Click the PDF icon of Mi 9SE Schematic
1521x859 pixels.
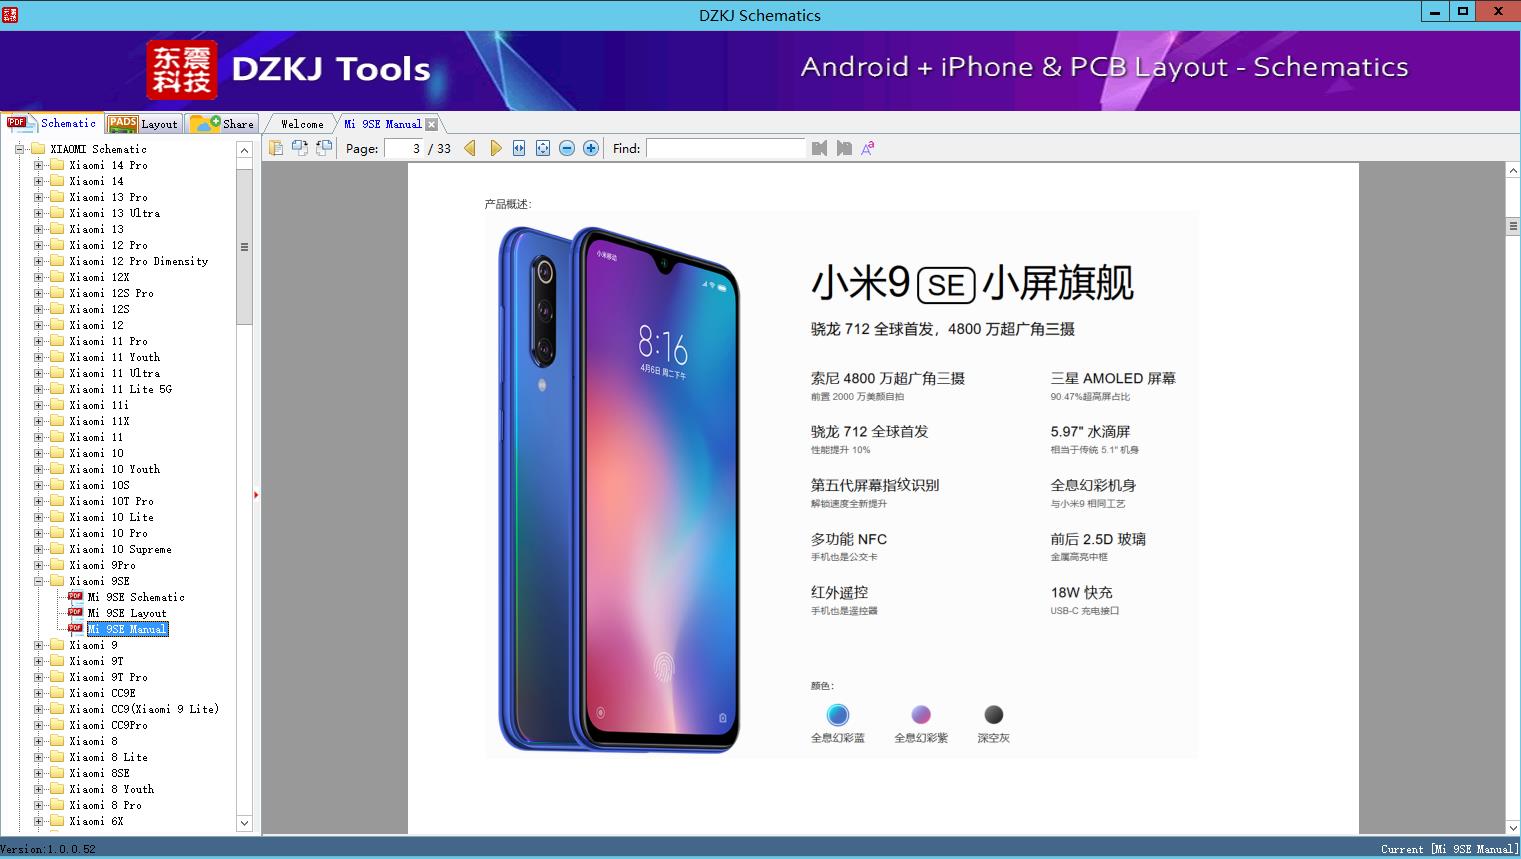75,597
